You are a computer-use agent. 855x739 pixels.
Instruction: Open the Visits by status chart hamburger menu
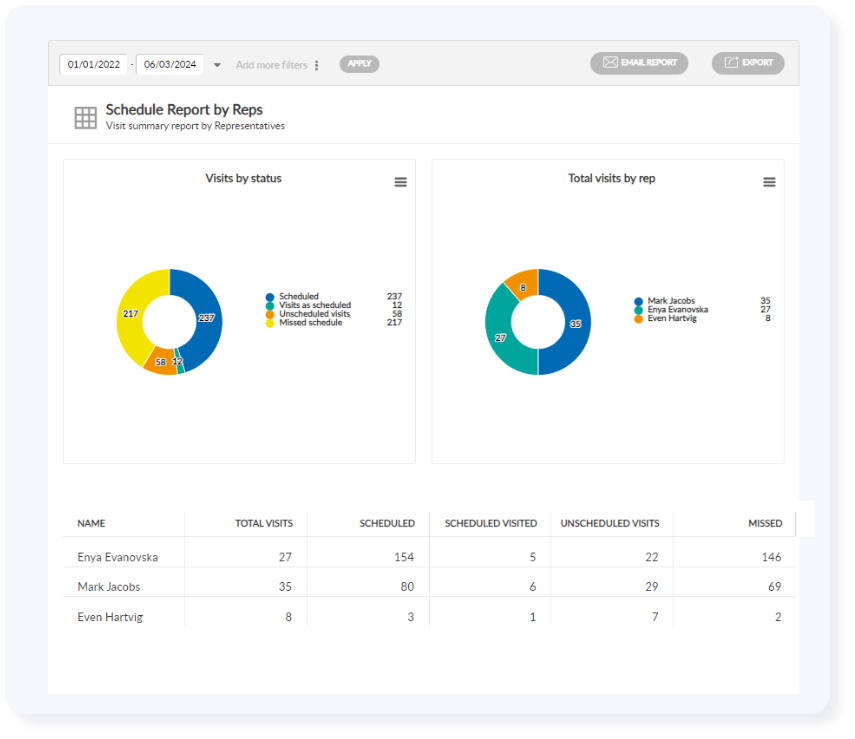point(400,182)
